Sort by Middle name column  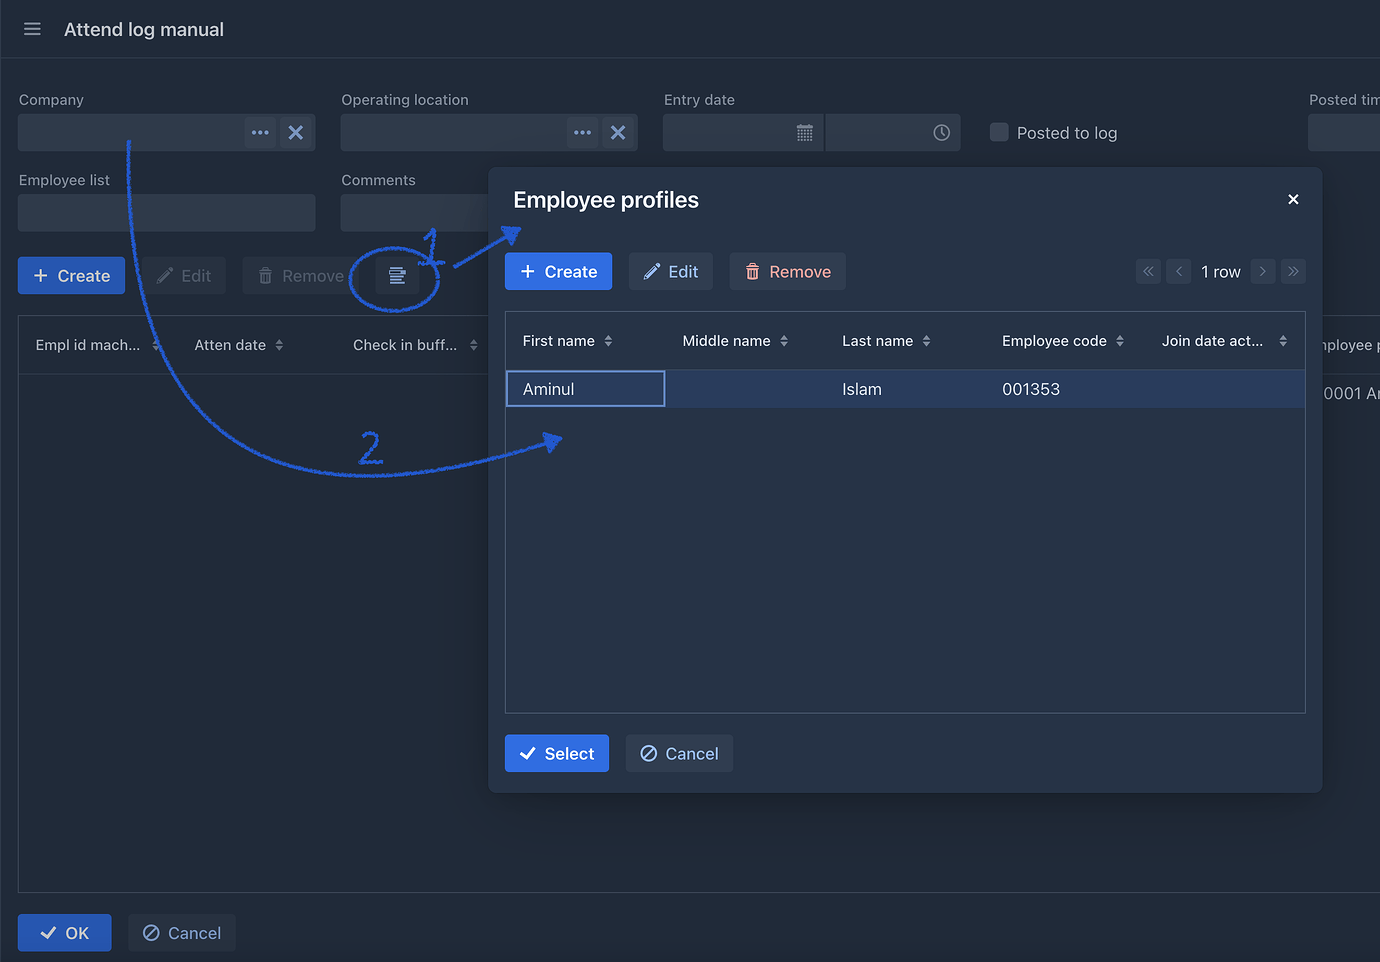tap(735, 341)
